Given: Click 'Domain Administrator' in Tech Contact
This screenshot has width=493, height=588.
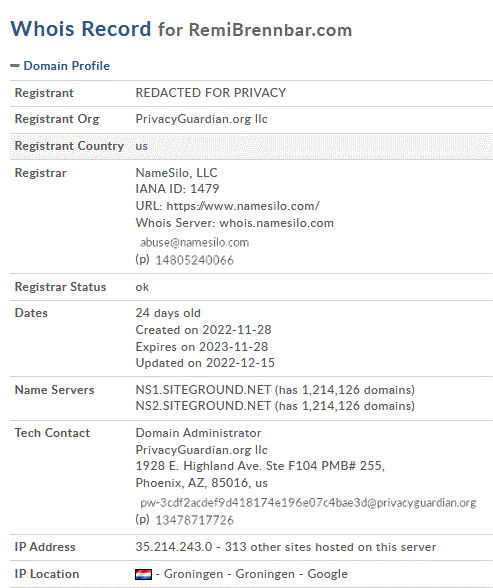Looking at the screenshot, I should tap(198, 433).
